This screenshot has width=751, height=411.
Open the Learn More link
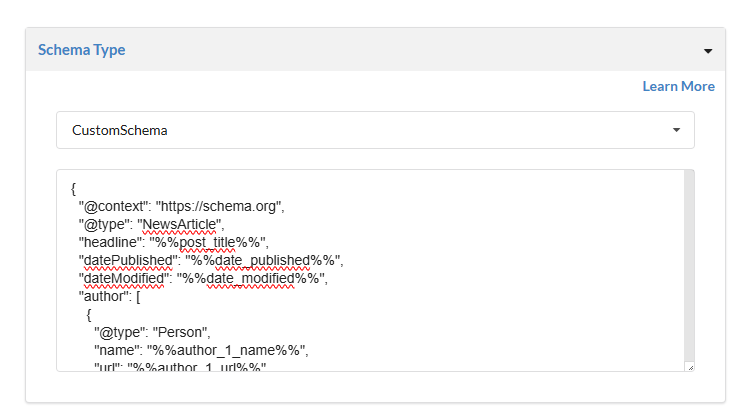pos(678,86)
